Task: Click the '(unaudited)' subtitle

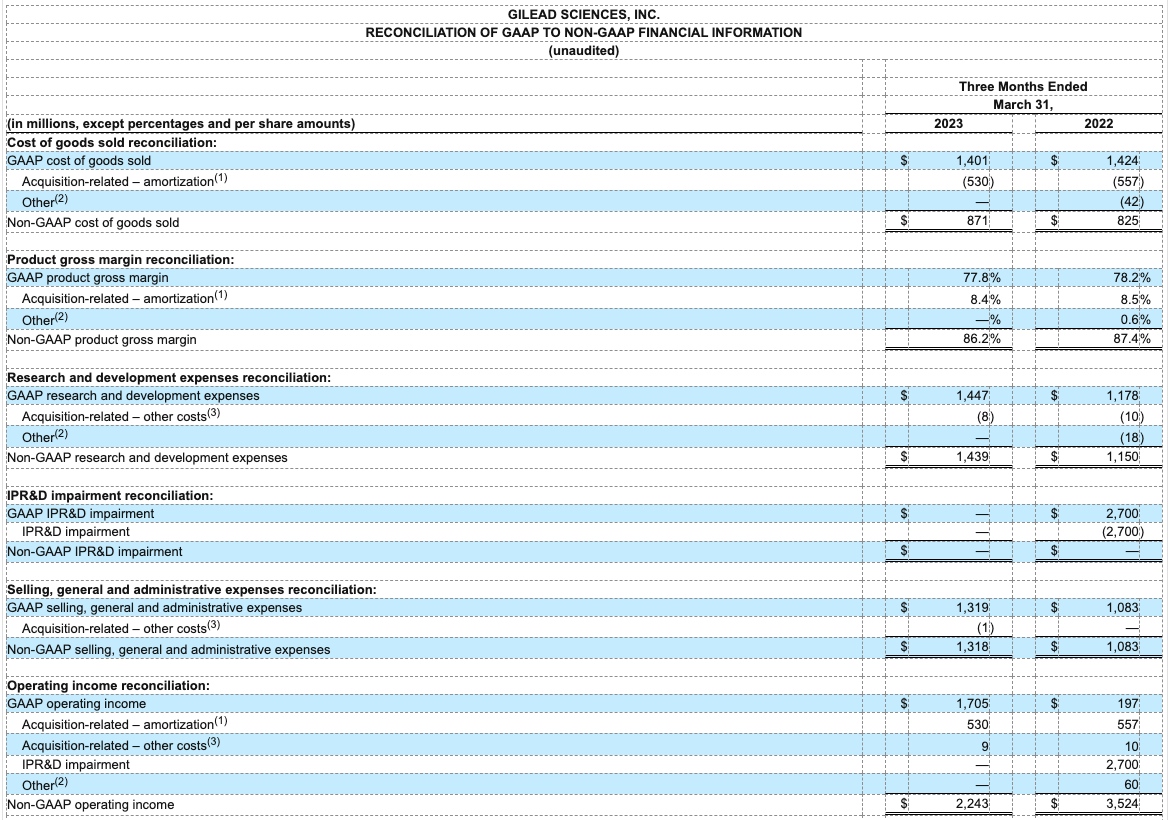Action: tap(583, 51)
